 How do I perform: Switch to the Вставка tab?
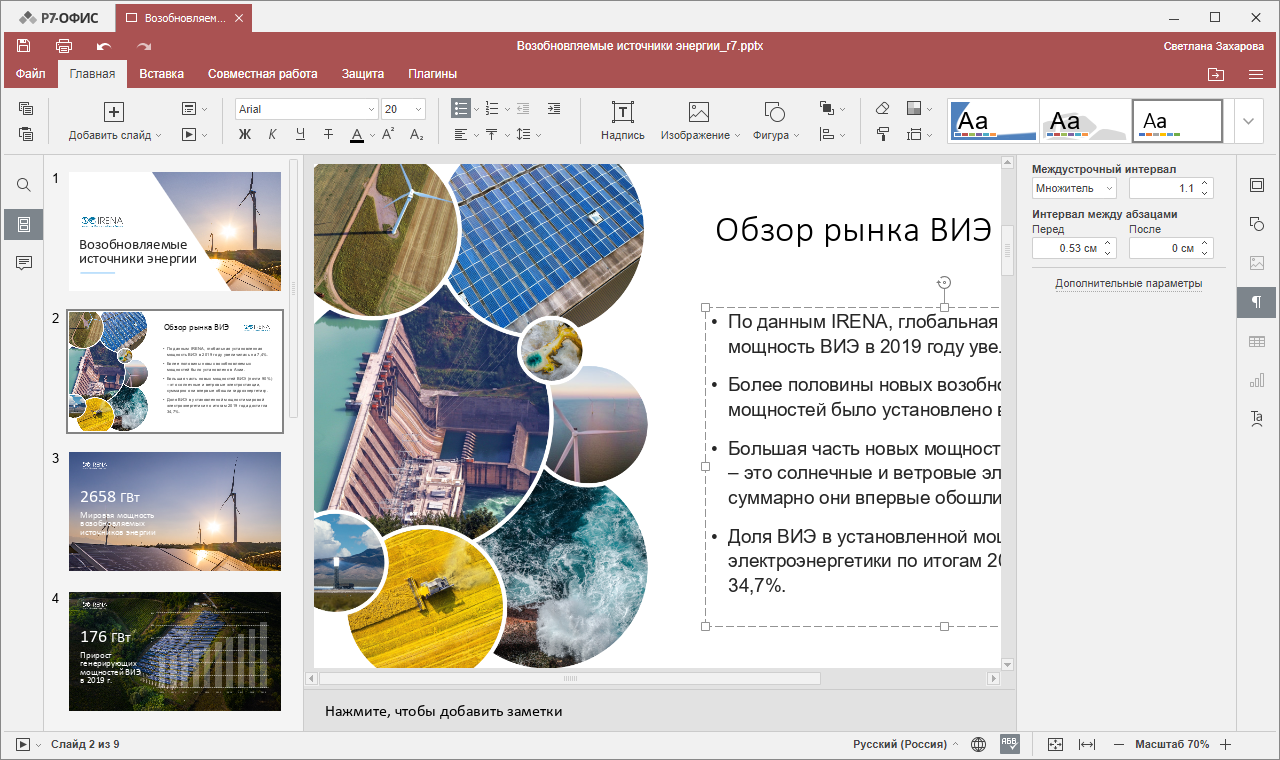point(161,74)
